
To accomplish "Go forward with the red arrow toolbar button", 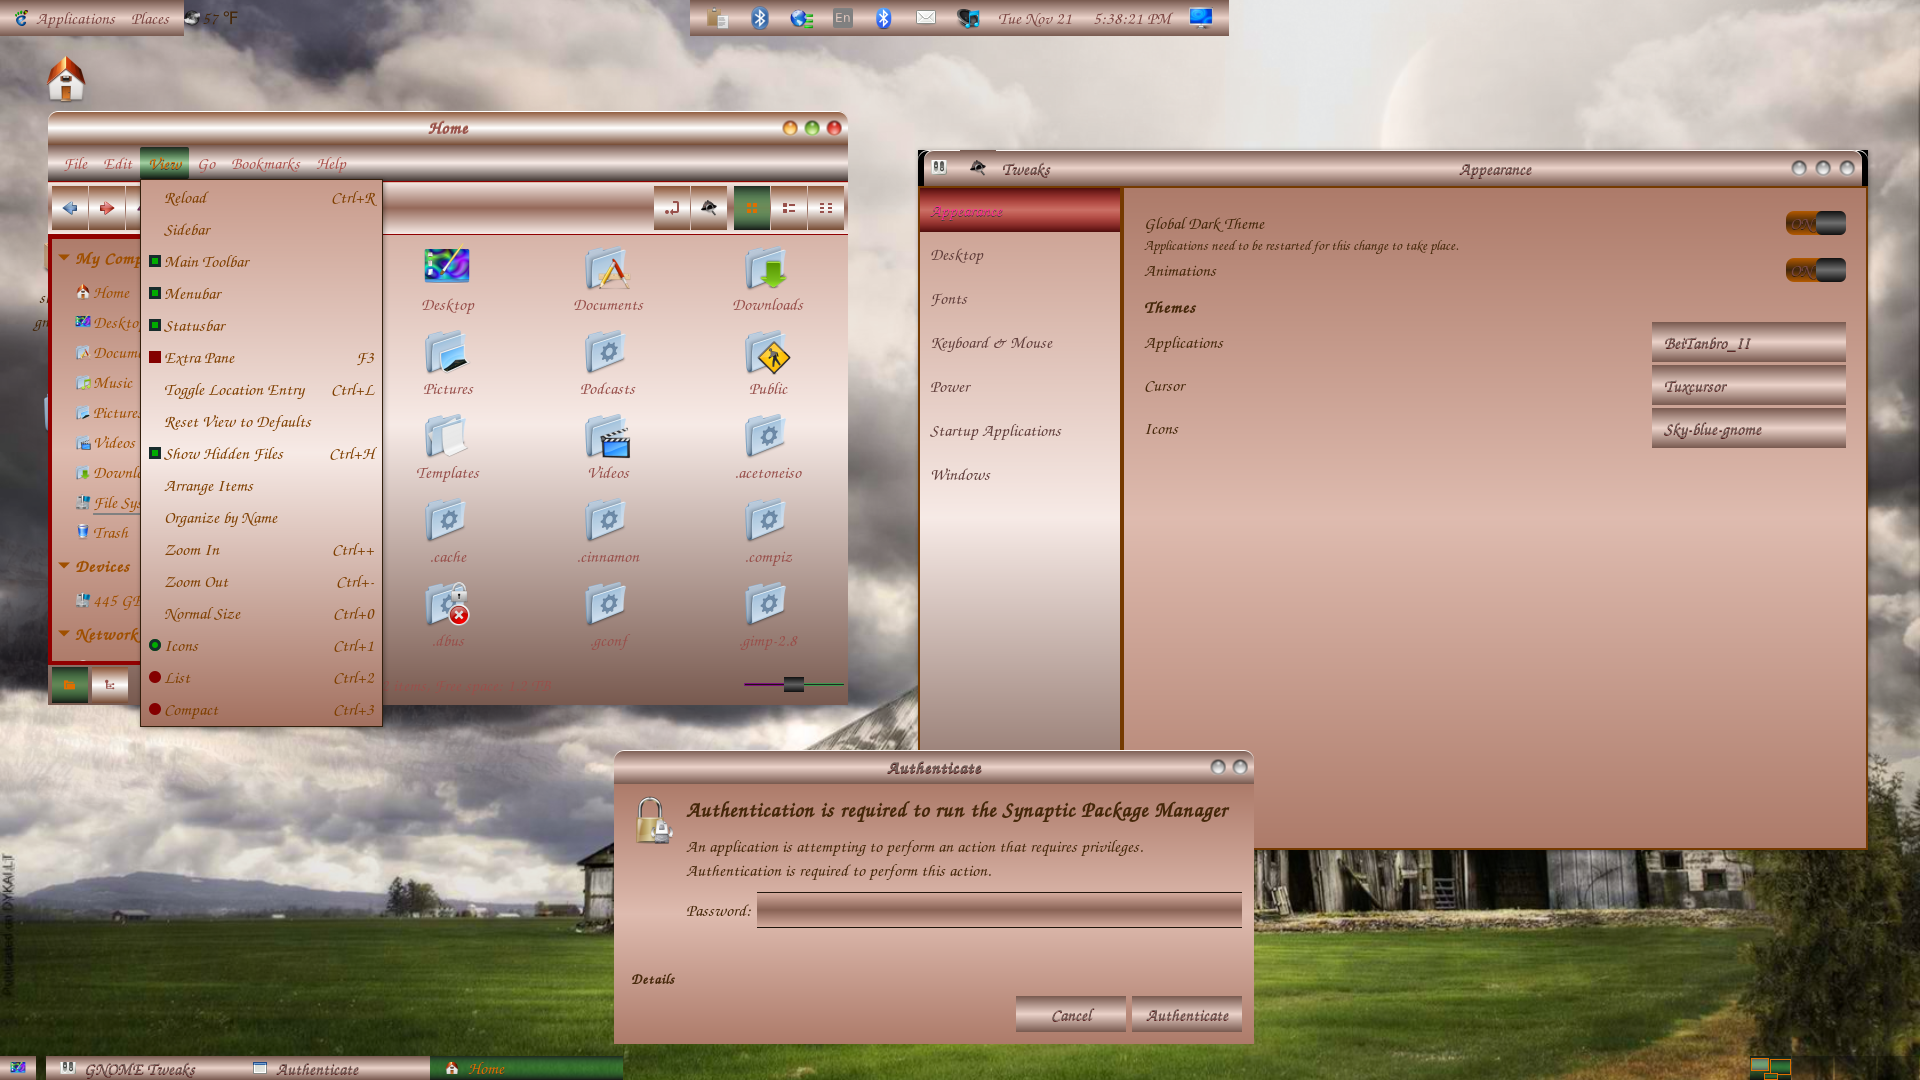I will 107,208.
